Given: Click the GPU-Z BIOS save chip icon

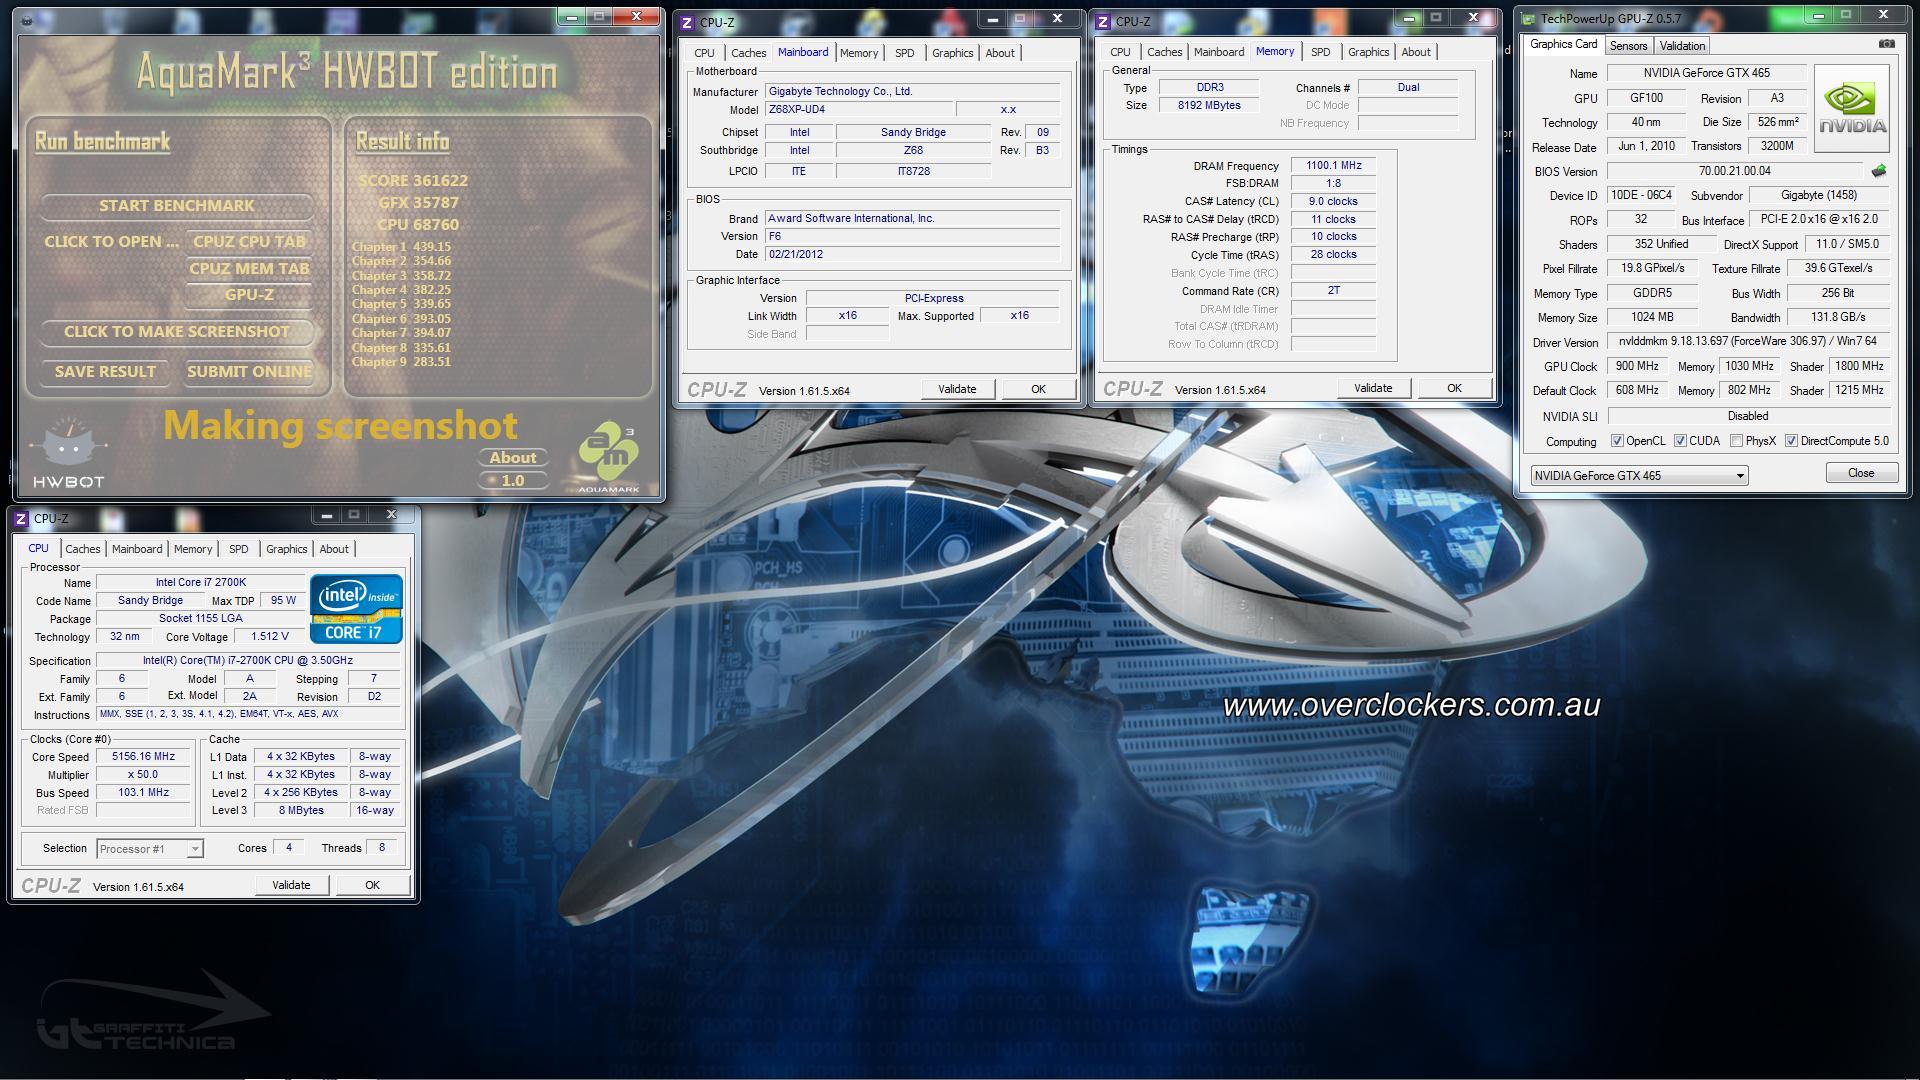Looking at the screenshot, I should (1879, 171).
